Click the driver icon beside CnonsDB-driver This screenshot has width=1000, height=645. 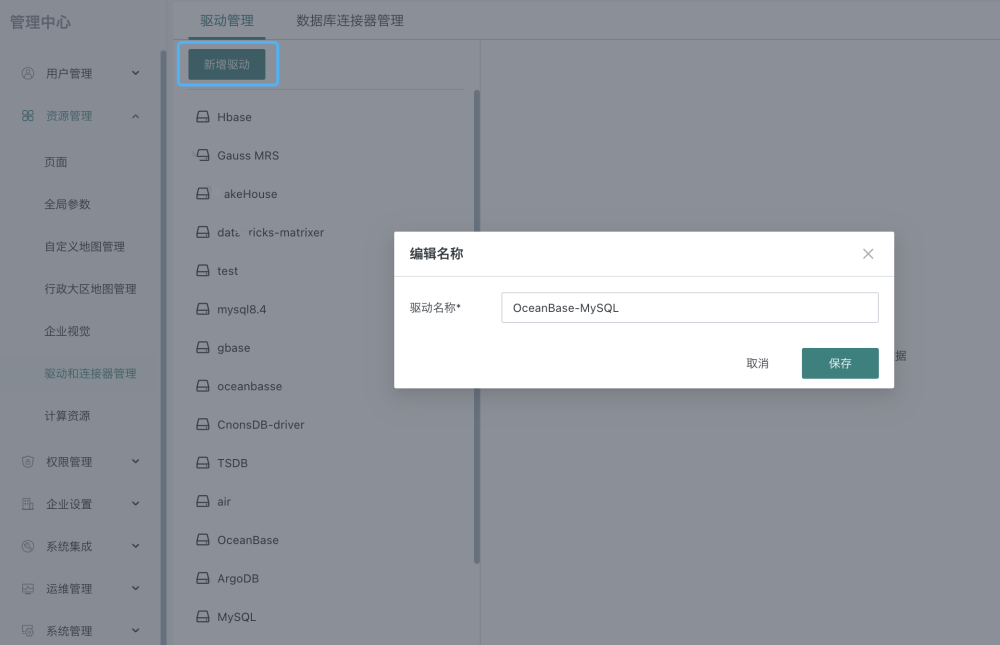coord(203,424)
